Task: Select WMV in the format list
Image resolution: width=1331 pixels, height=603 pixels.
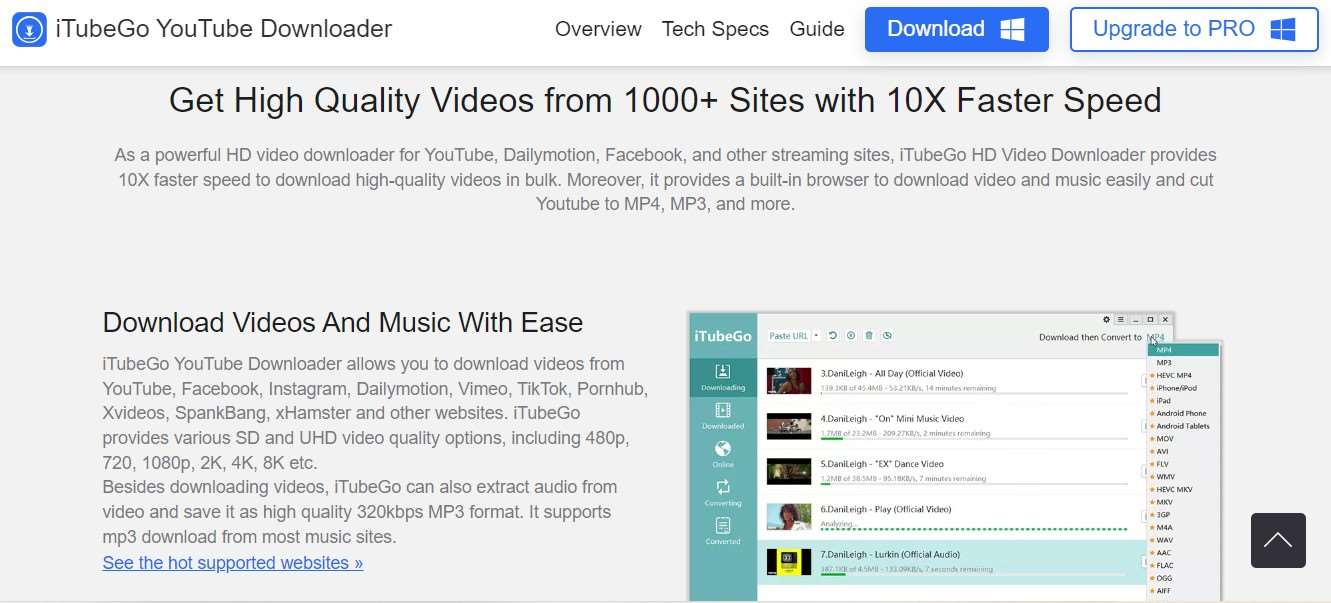Action: click(x=1165, y=477)
